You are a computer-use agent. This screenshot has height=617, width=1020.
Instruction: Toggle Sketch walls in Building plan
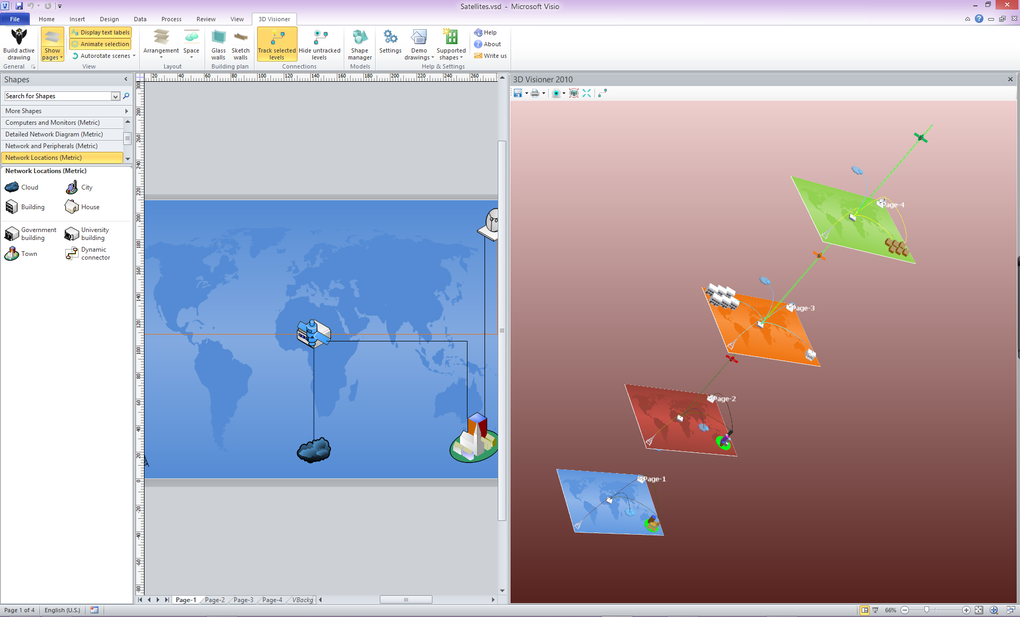241,44
